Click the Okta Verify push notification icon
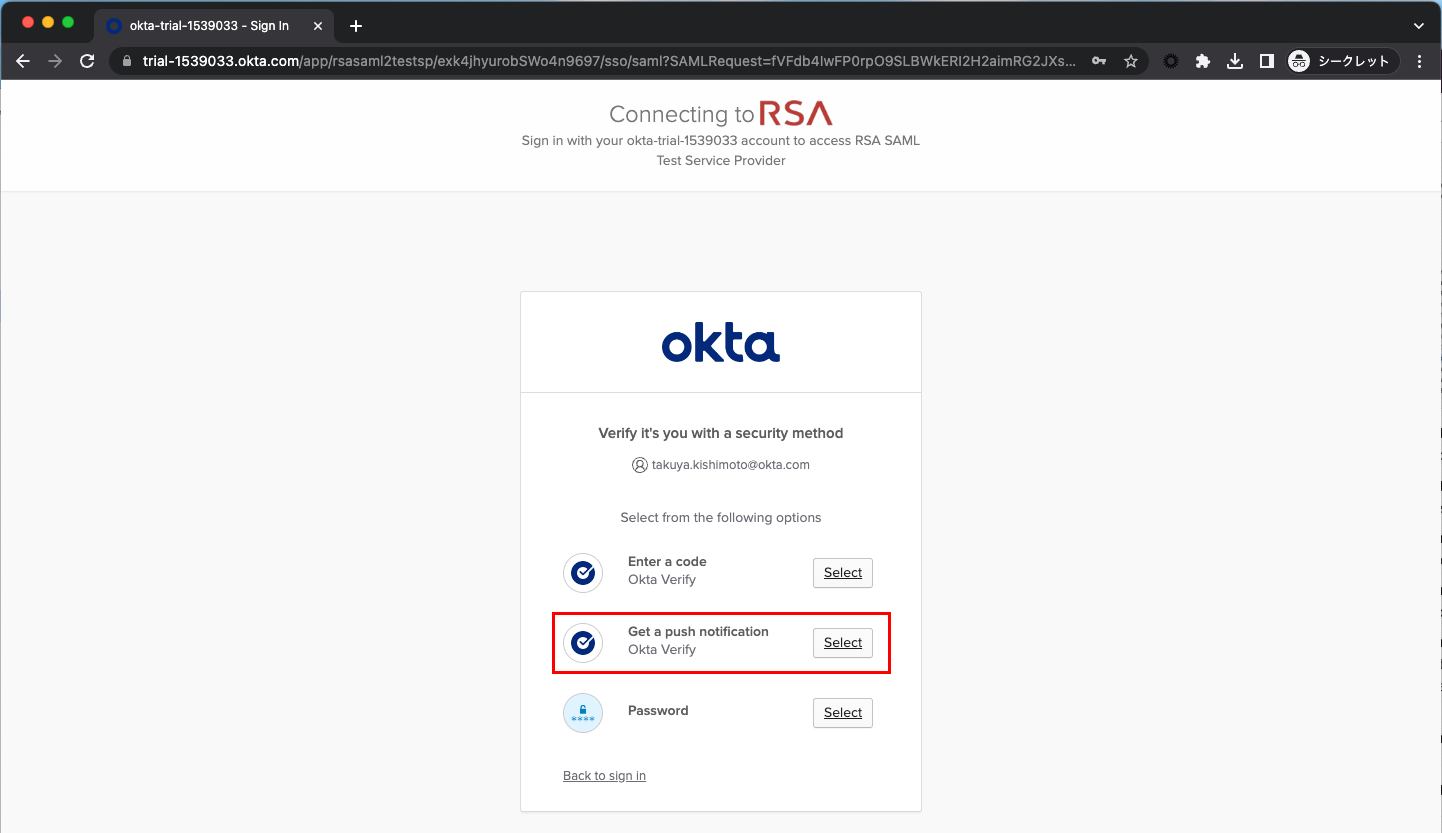The image size is (1442, 833). coord(583,643)
